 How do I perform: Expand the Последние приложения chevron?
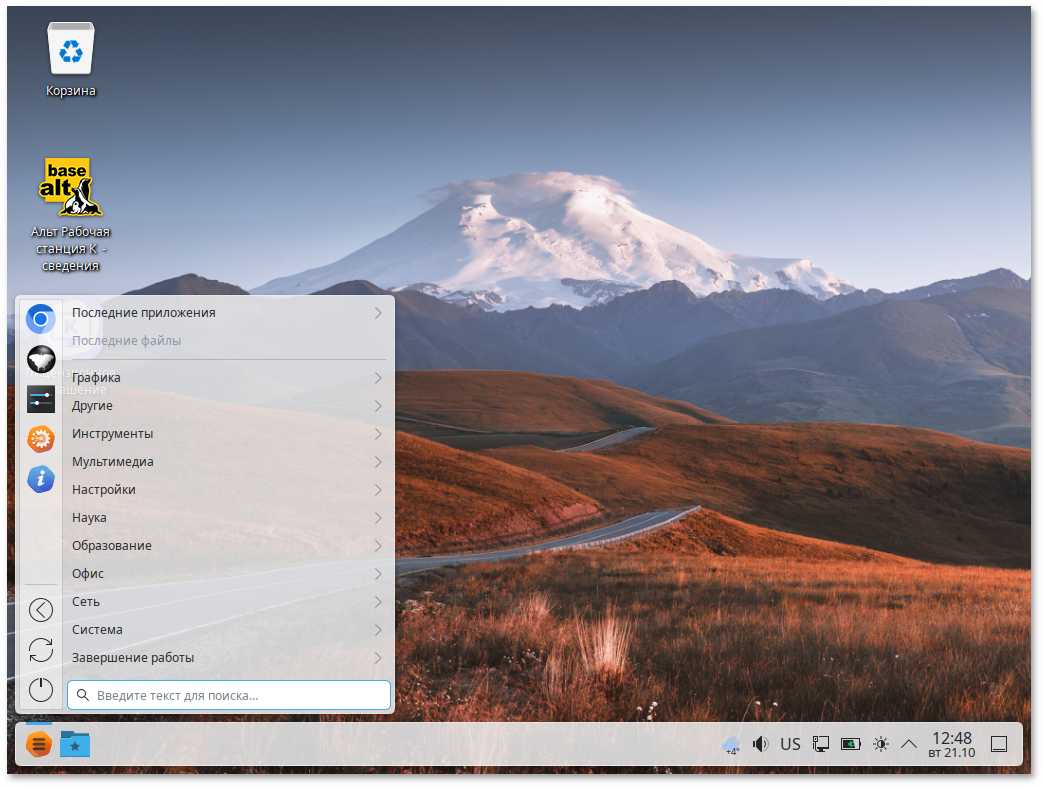(x=378, y=313)
